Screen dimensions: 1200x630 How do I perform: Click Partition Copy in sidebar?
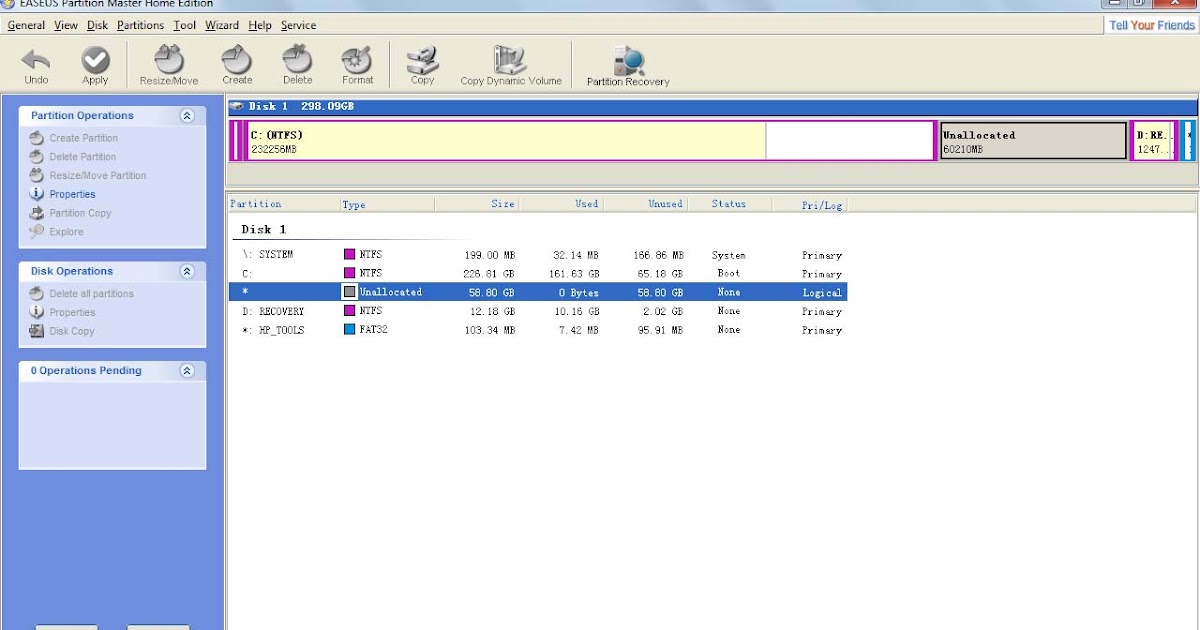pyautogui.click(x=81, y=213)
